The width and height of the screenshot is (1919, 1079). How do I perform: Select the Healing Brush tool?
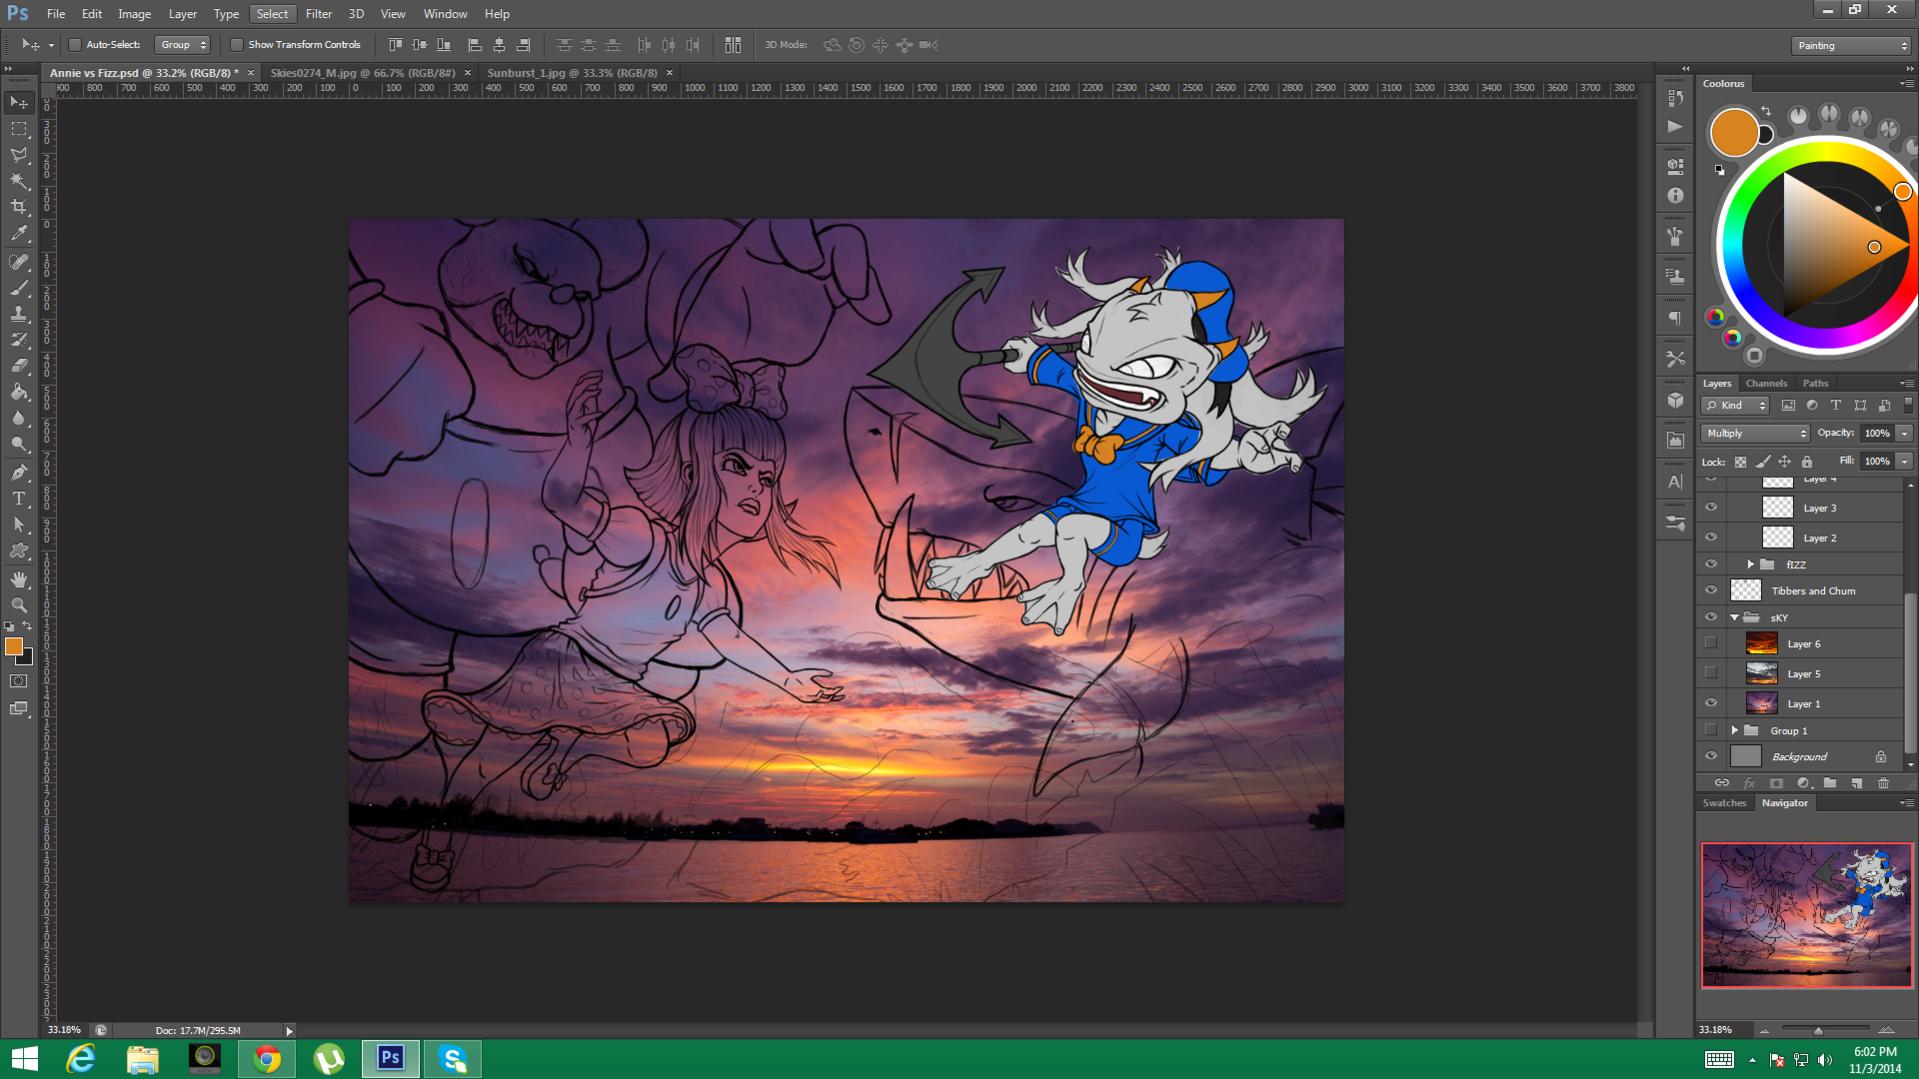point(19,262)
